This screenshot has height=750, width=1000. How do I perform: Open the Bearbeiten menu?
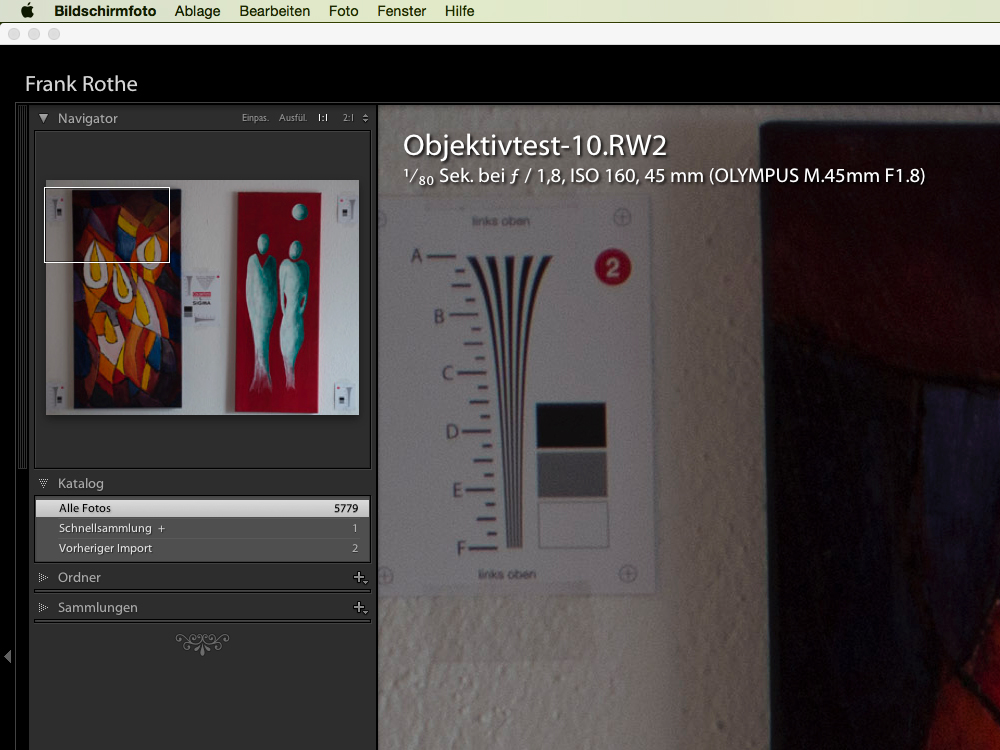274,11
